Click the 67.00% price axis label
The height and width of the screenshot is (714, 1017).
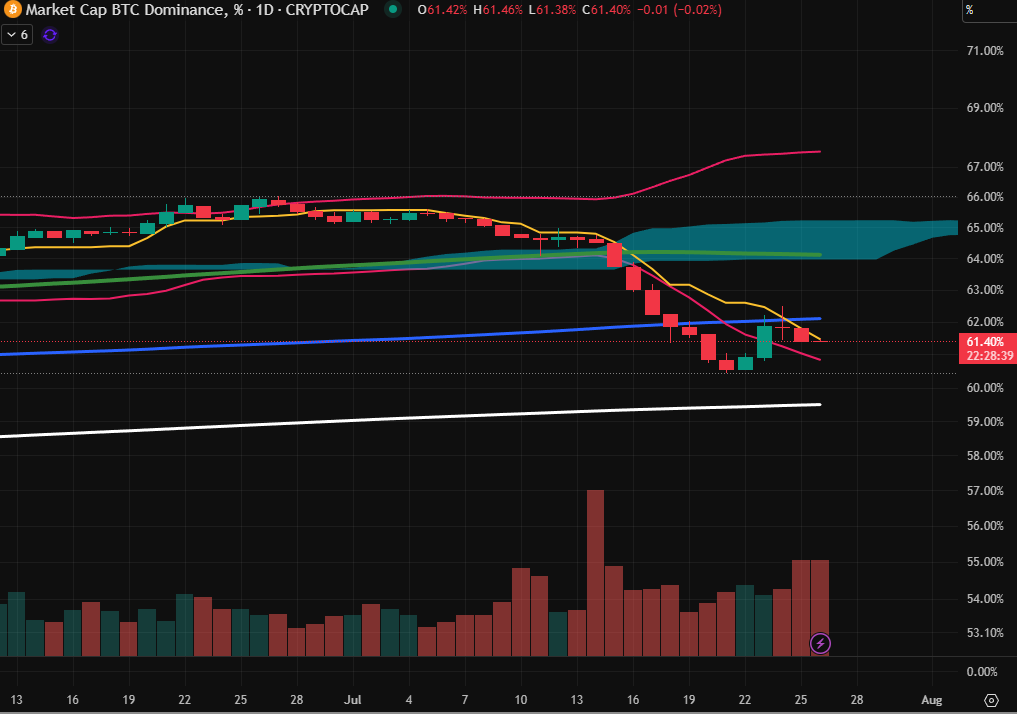(985, 167)
